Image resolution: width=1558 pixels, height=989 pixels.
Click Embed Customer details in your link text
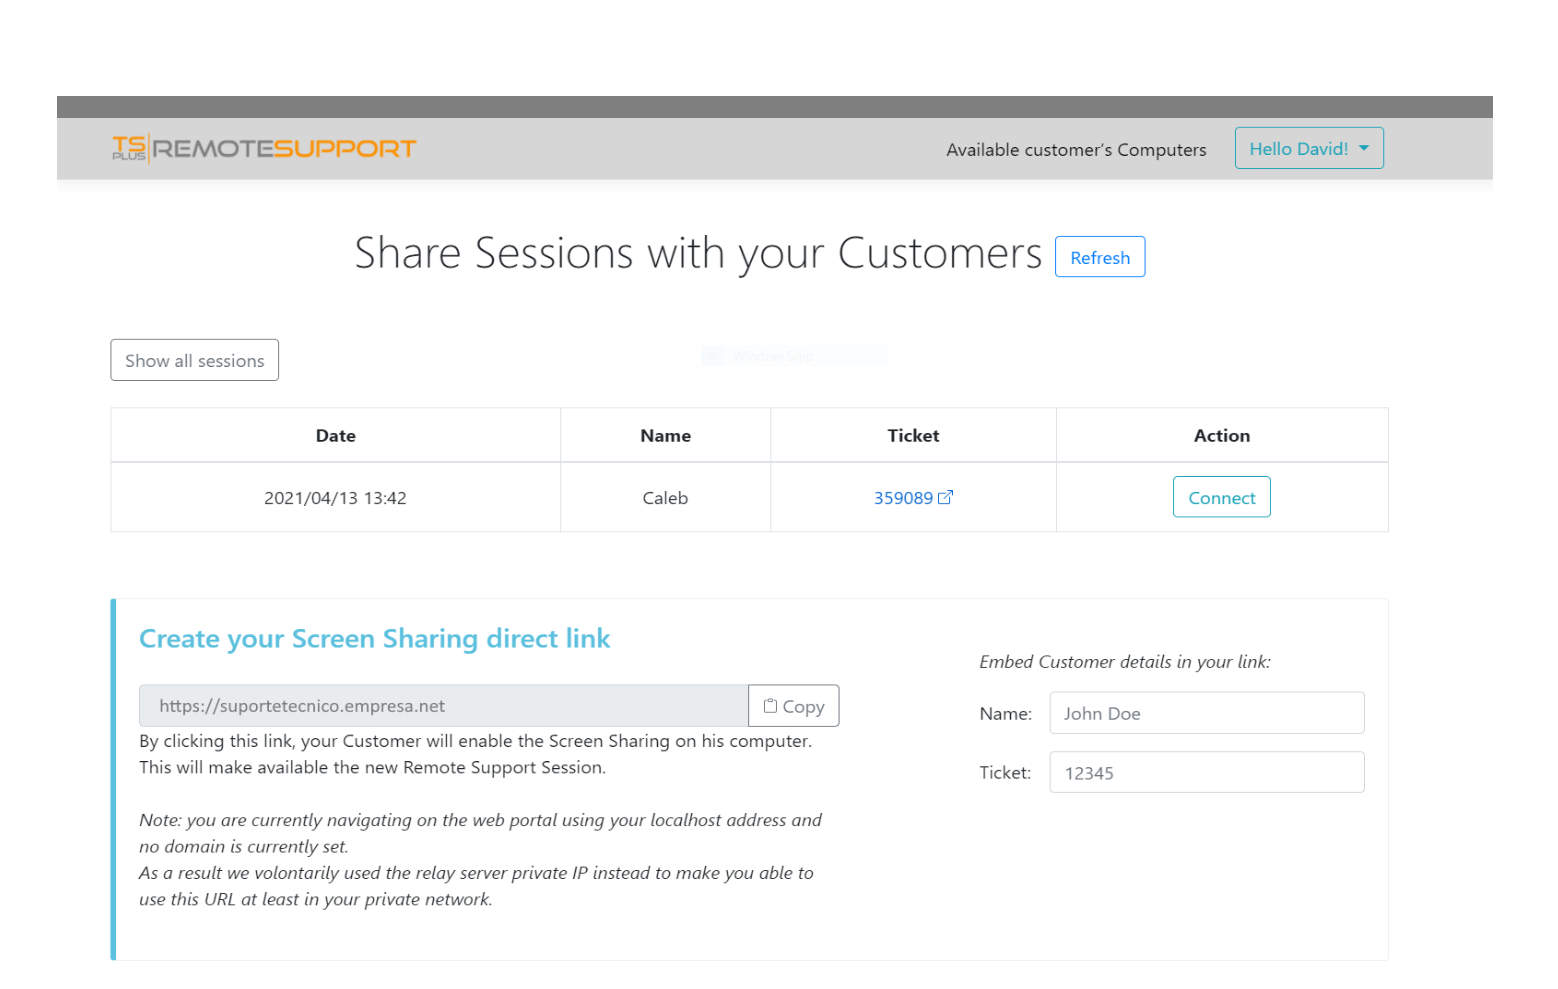1125,662
